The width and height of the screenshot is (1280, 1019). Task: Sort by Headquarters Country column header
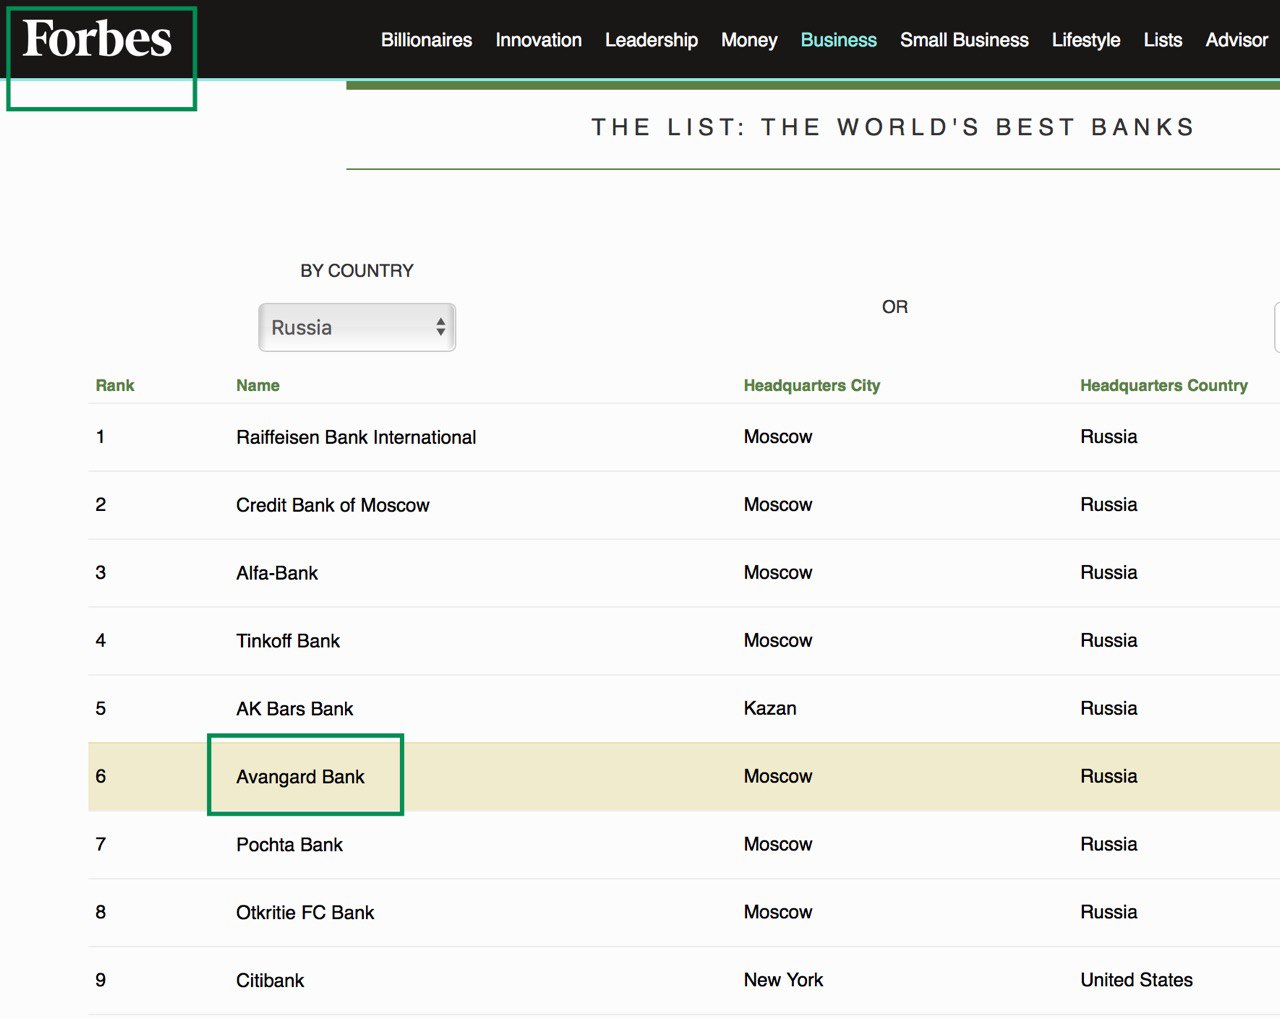(x=1164, y=385)
